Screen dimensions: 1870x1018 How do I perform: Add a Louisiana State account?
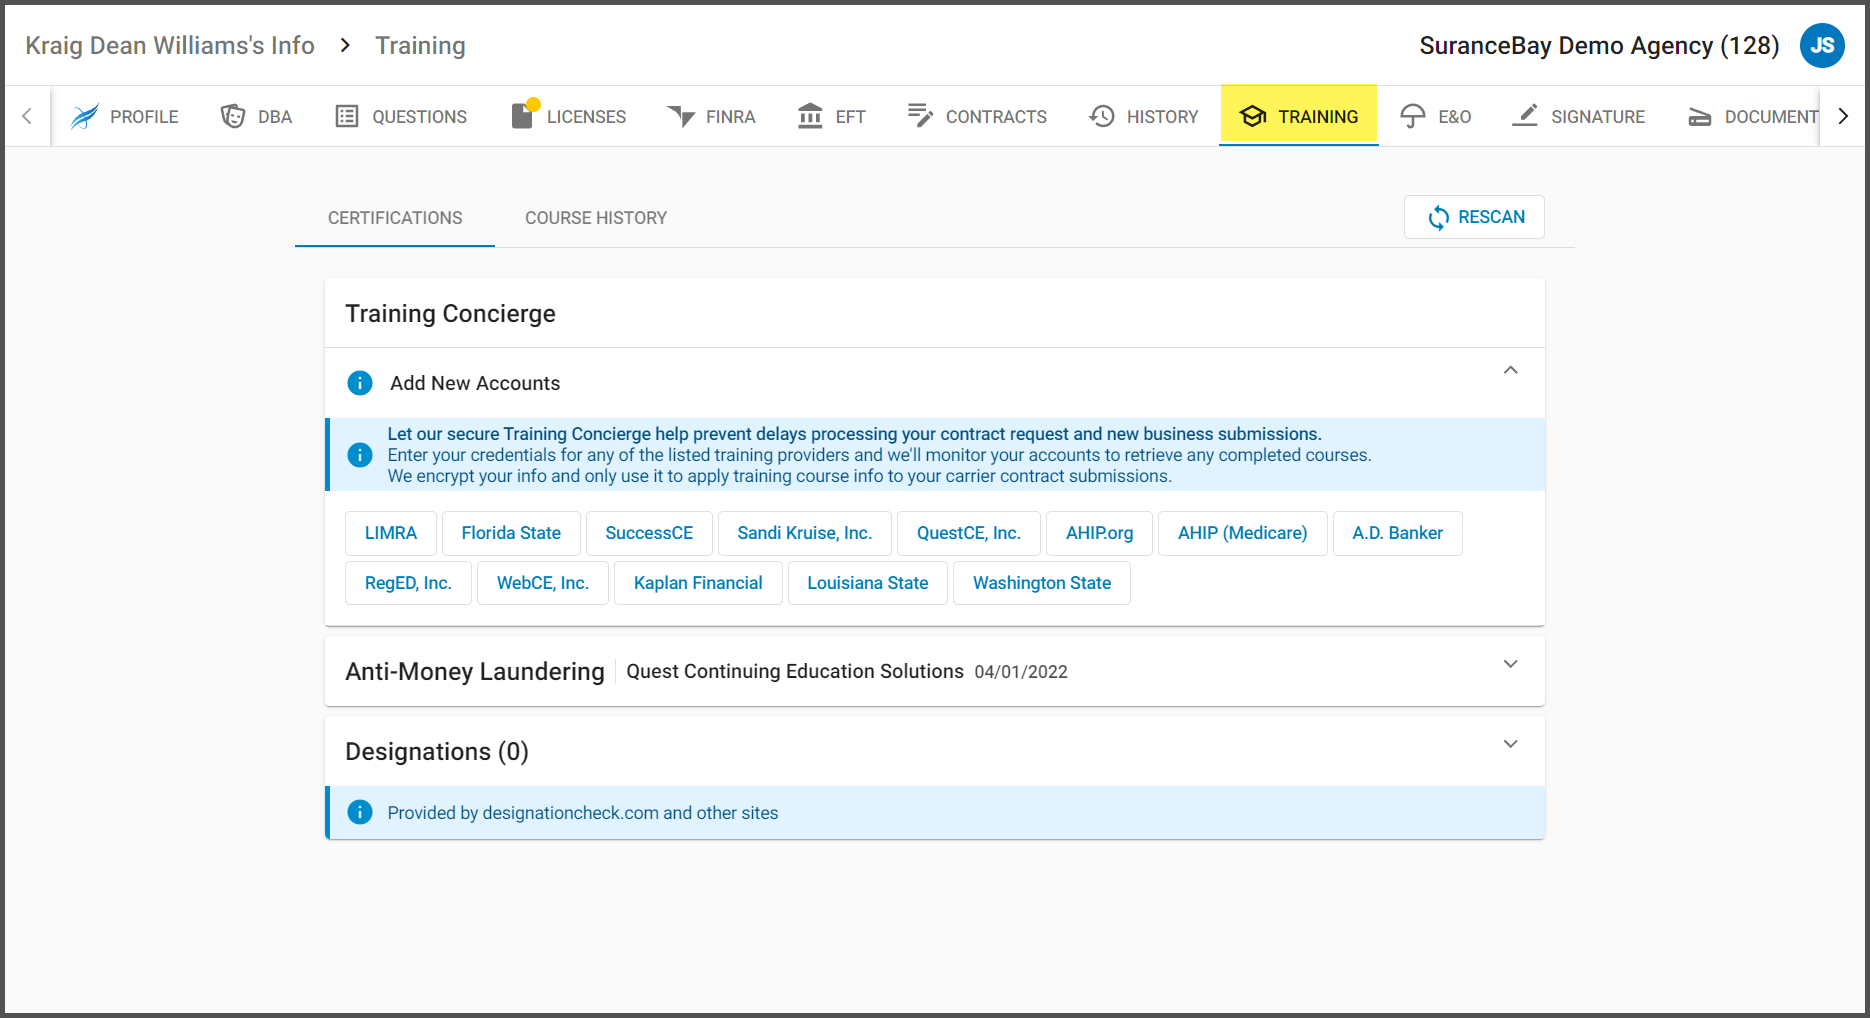[x=868, y=583]
